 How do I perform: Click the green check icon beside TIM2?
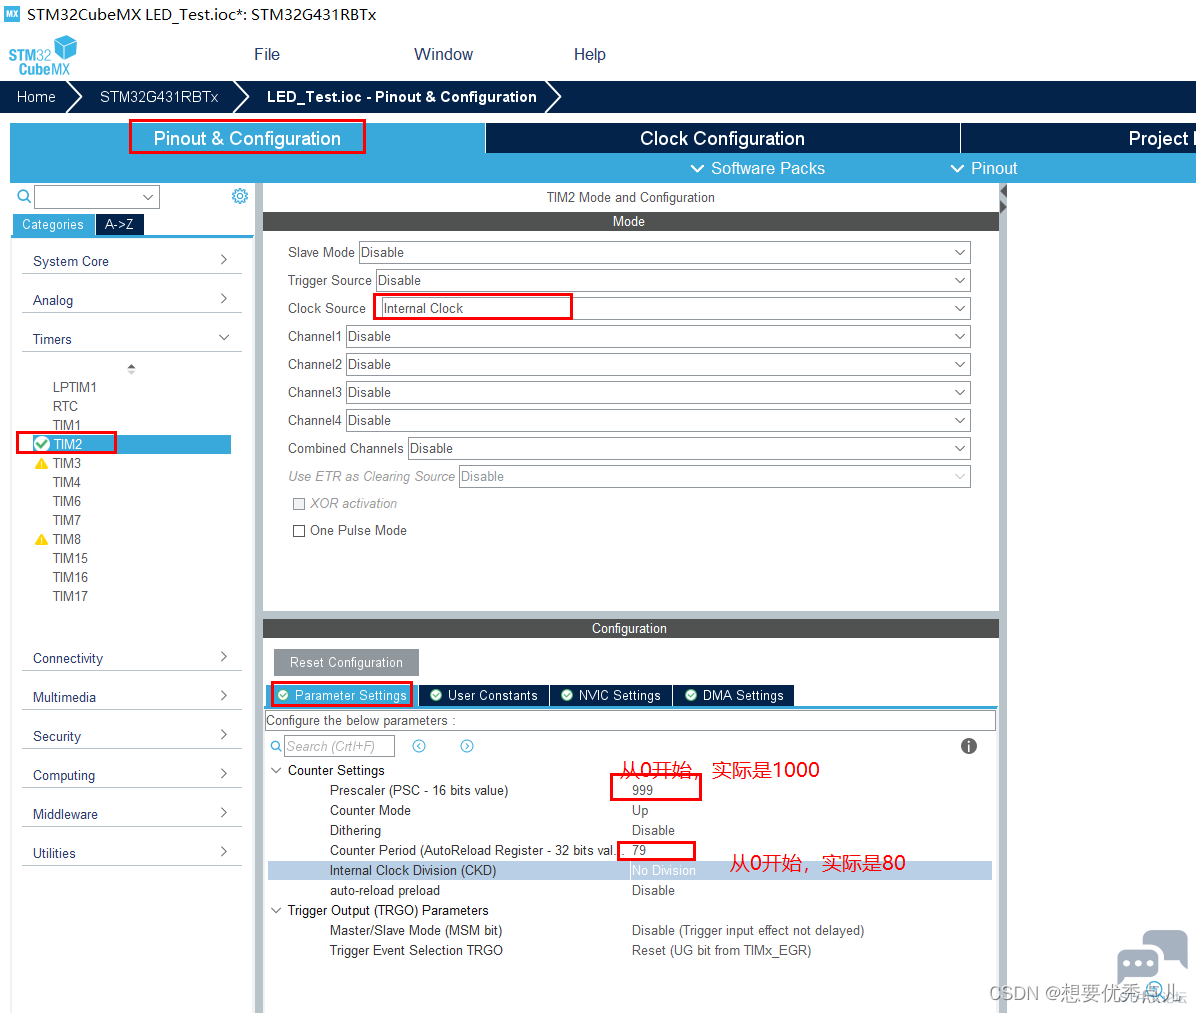pyautogui.click(x=42, y=444)
